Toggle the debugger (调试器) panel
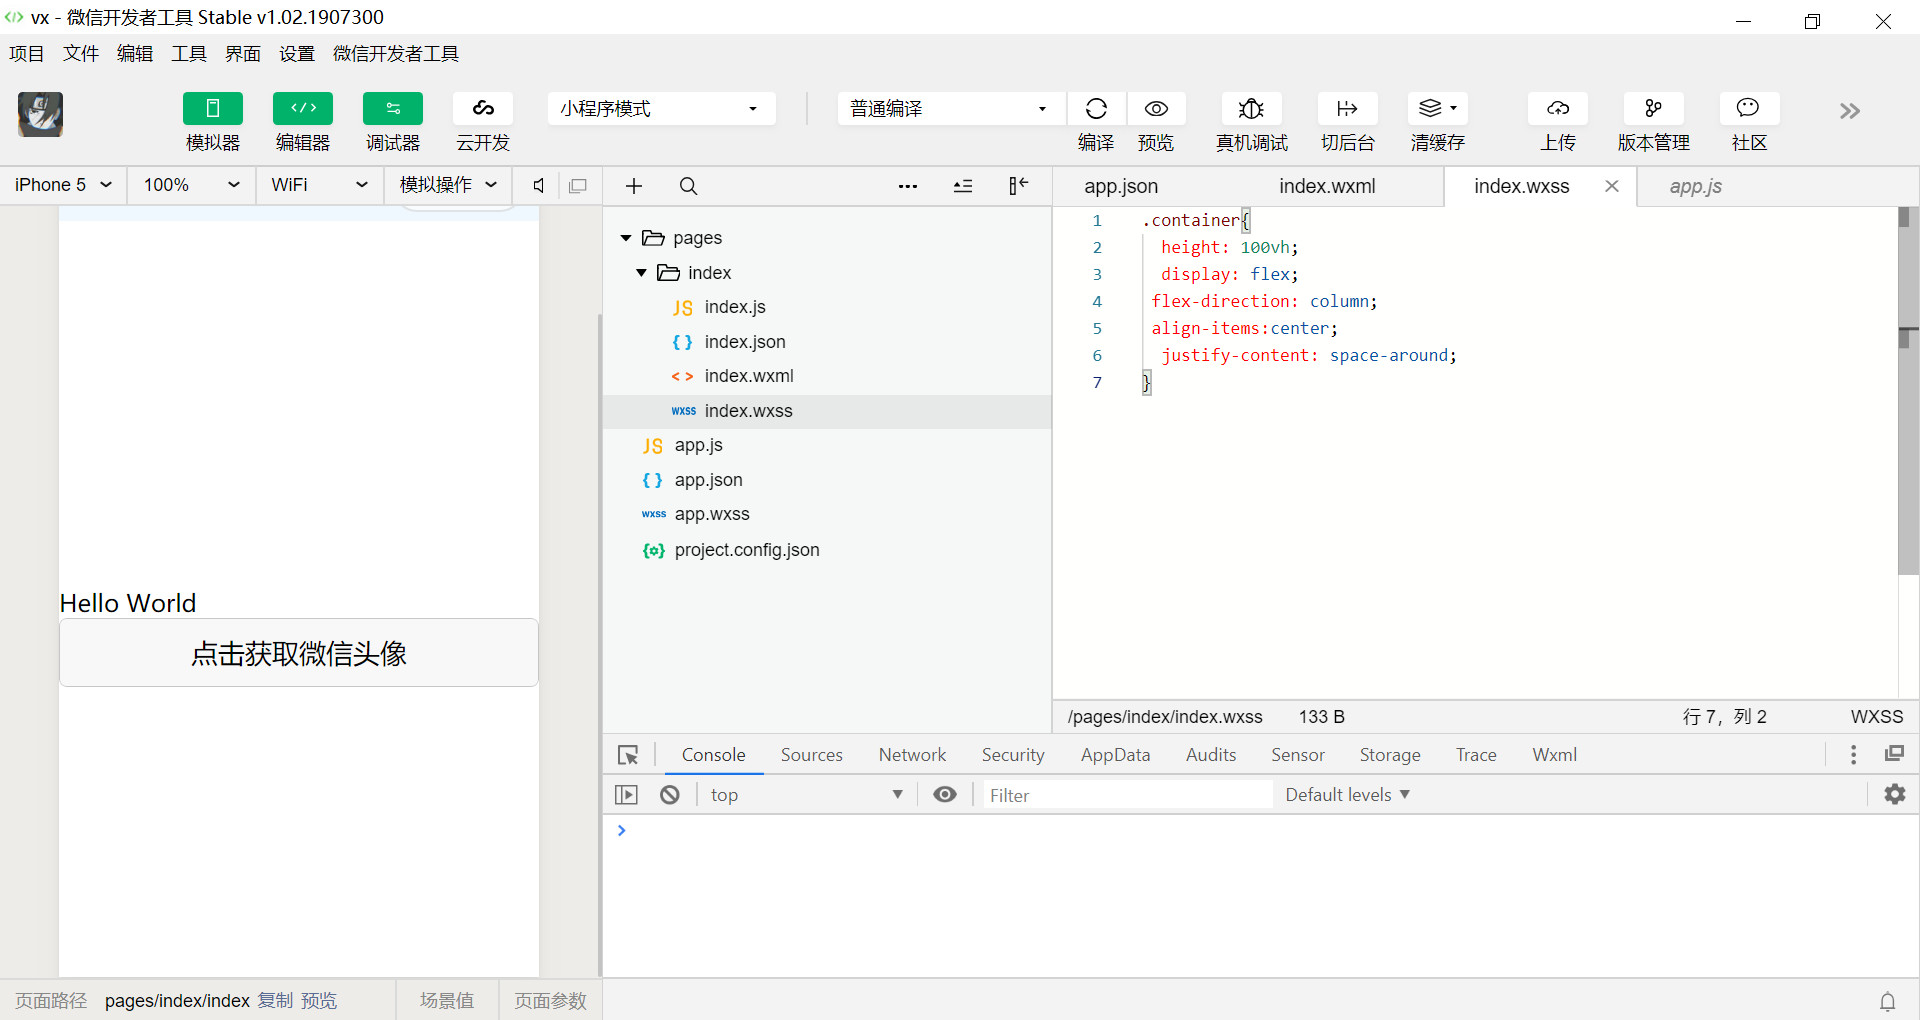Image resolution: width=1920 pixels, height=1020 pixels. coord(392,109)
